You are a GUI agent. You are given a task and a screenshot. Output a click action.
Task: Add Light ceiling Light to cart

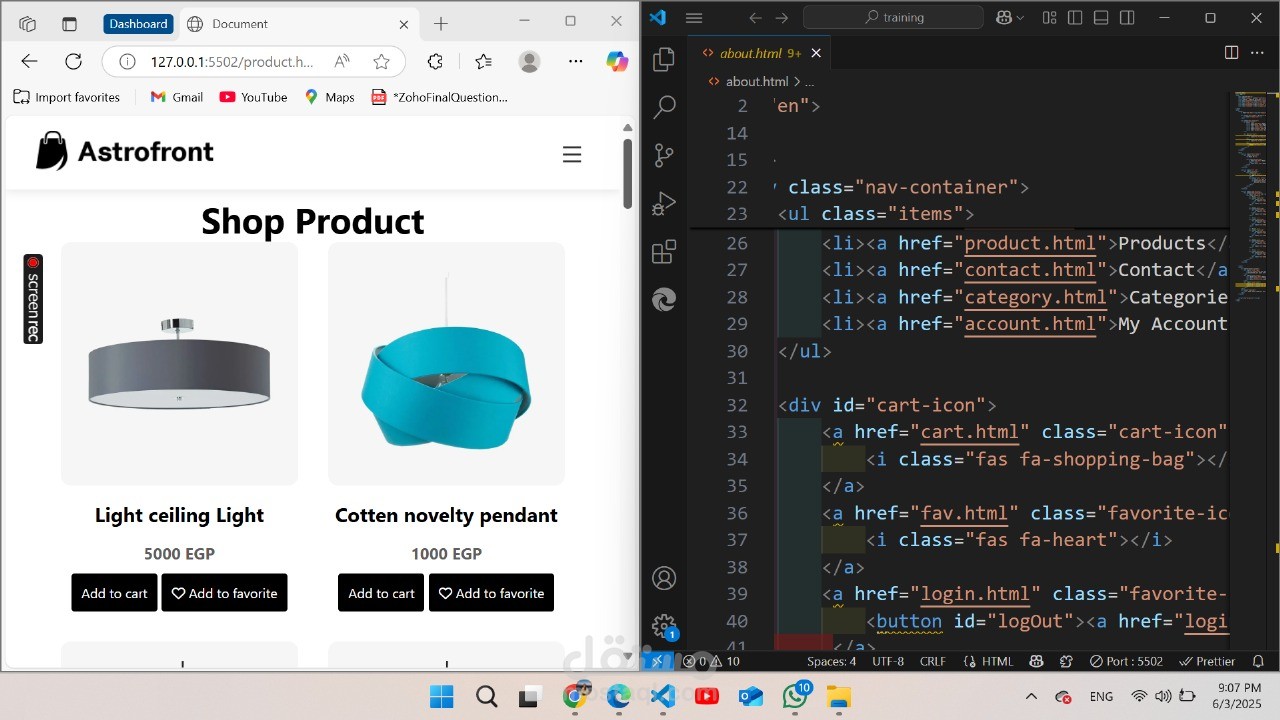pos(114,593)
